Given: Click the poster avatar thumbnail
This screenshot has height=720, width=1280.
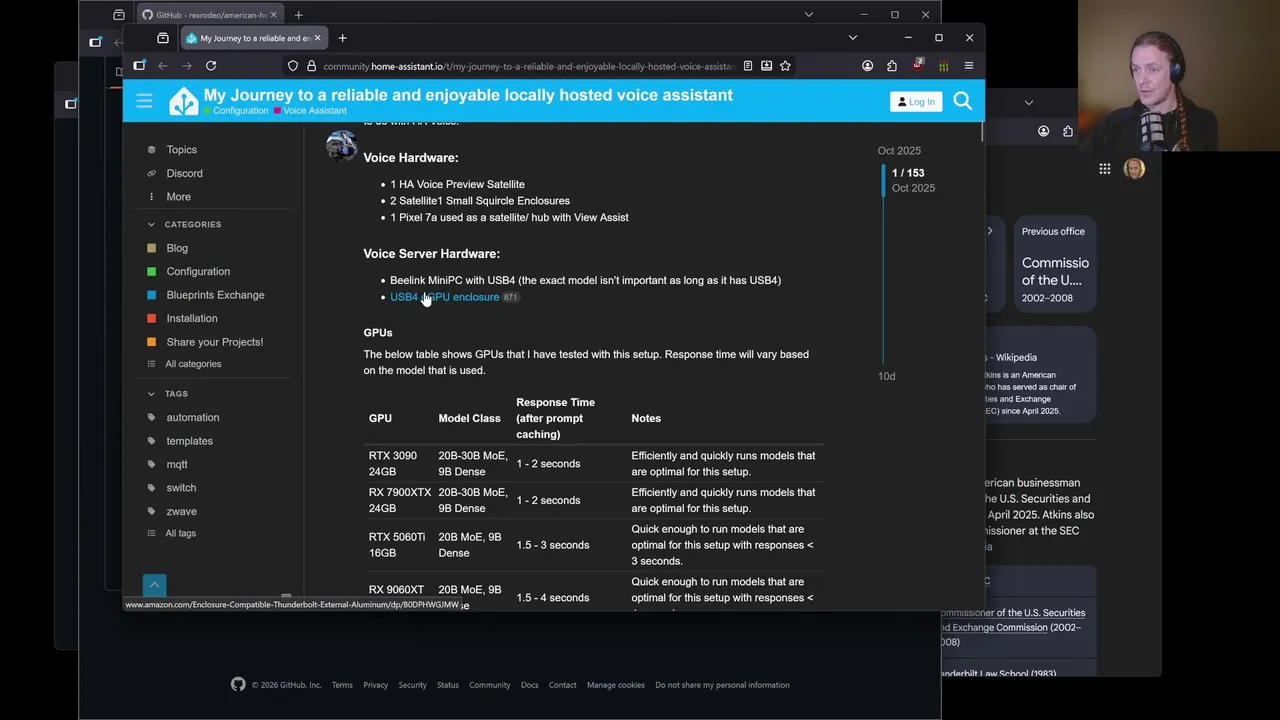Looking at the screenshot, I should click(x=341, y=146).
